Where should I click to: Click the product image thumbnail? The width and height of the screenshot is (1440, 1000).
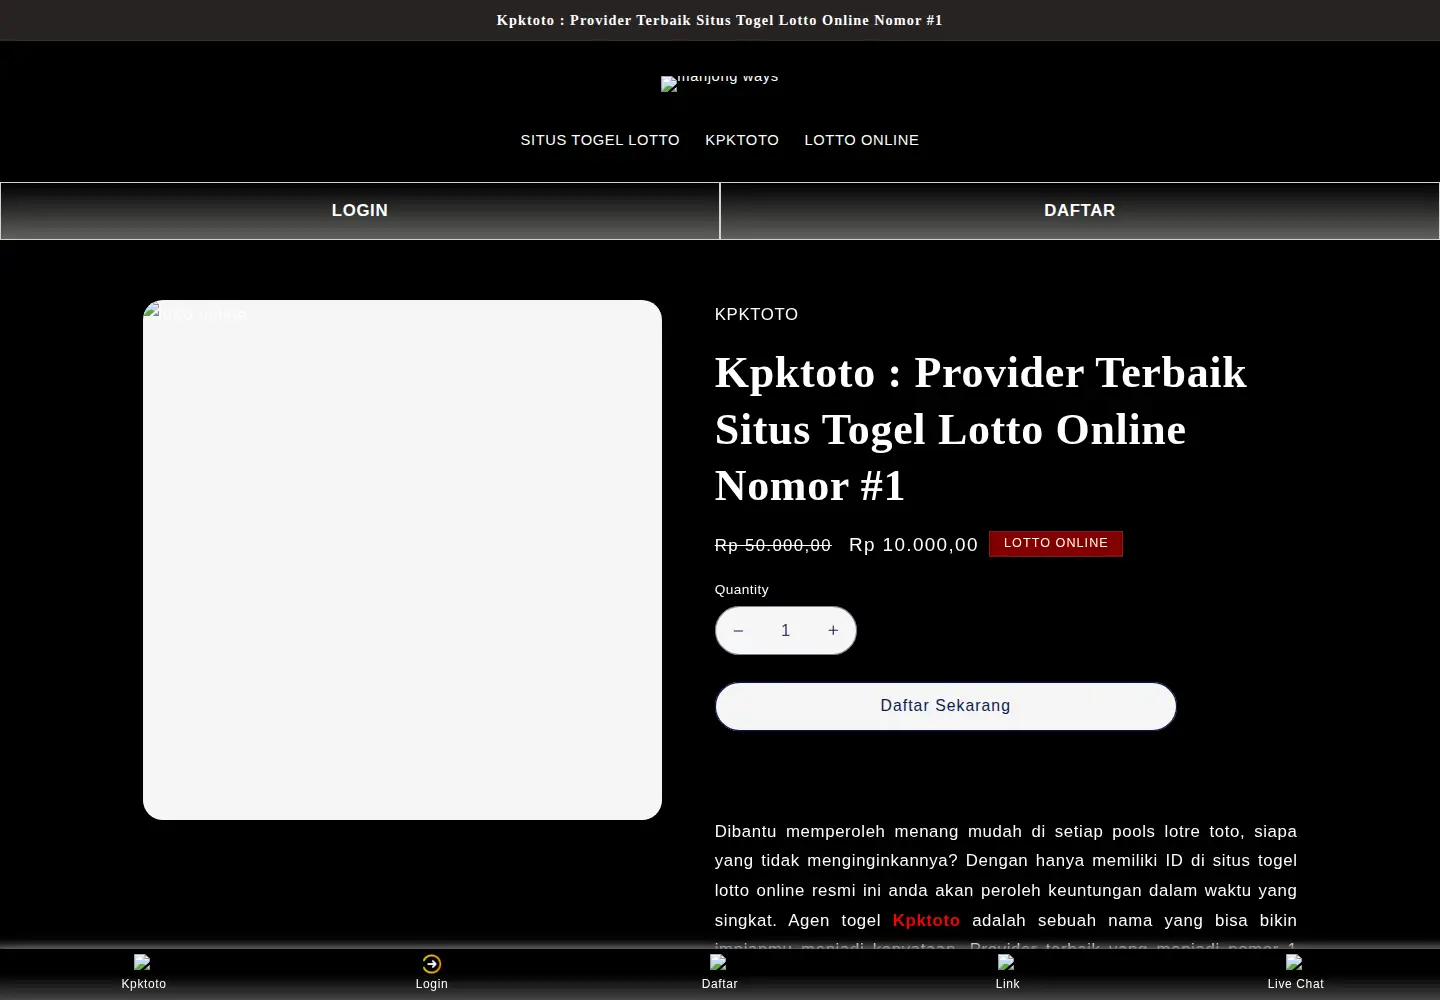tap(402, 560)
